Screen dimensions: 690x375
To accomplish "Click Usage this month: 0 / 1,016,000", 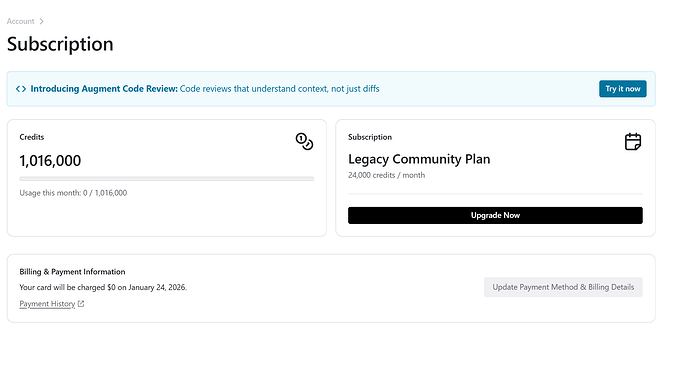I will [73, 193].
